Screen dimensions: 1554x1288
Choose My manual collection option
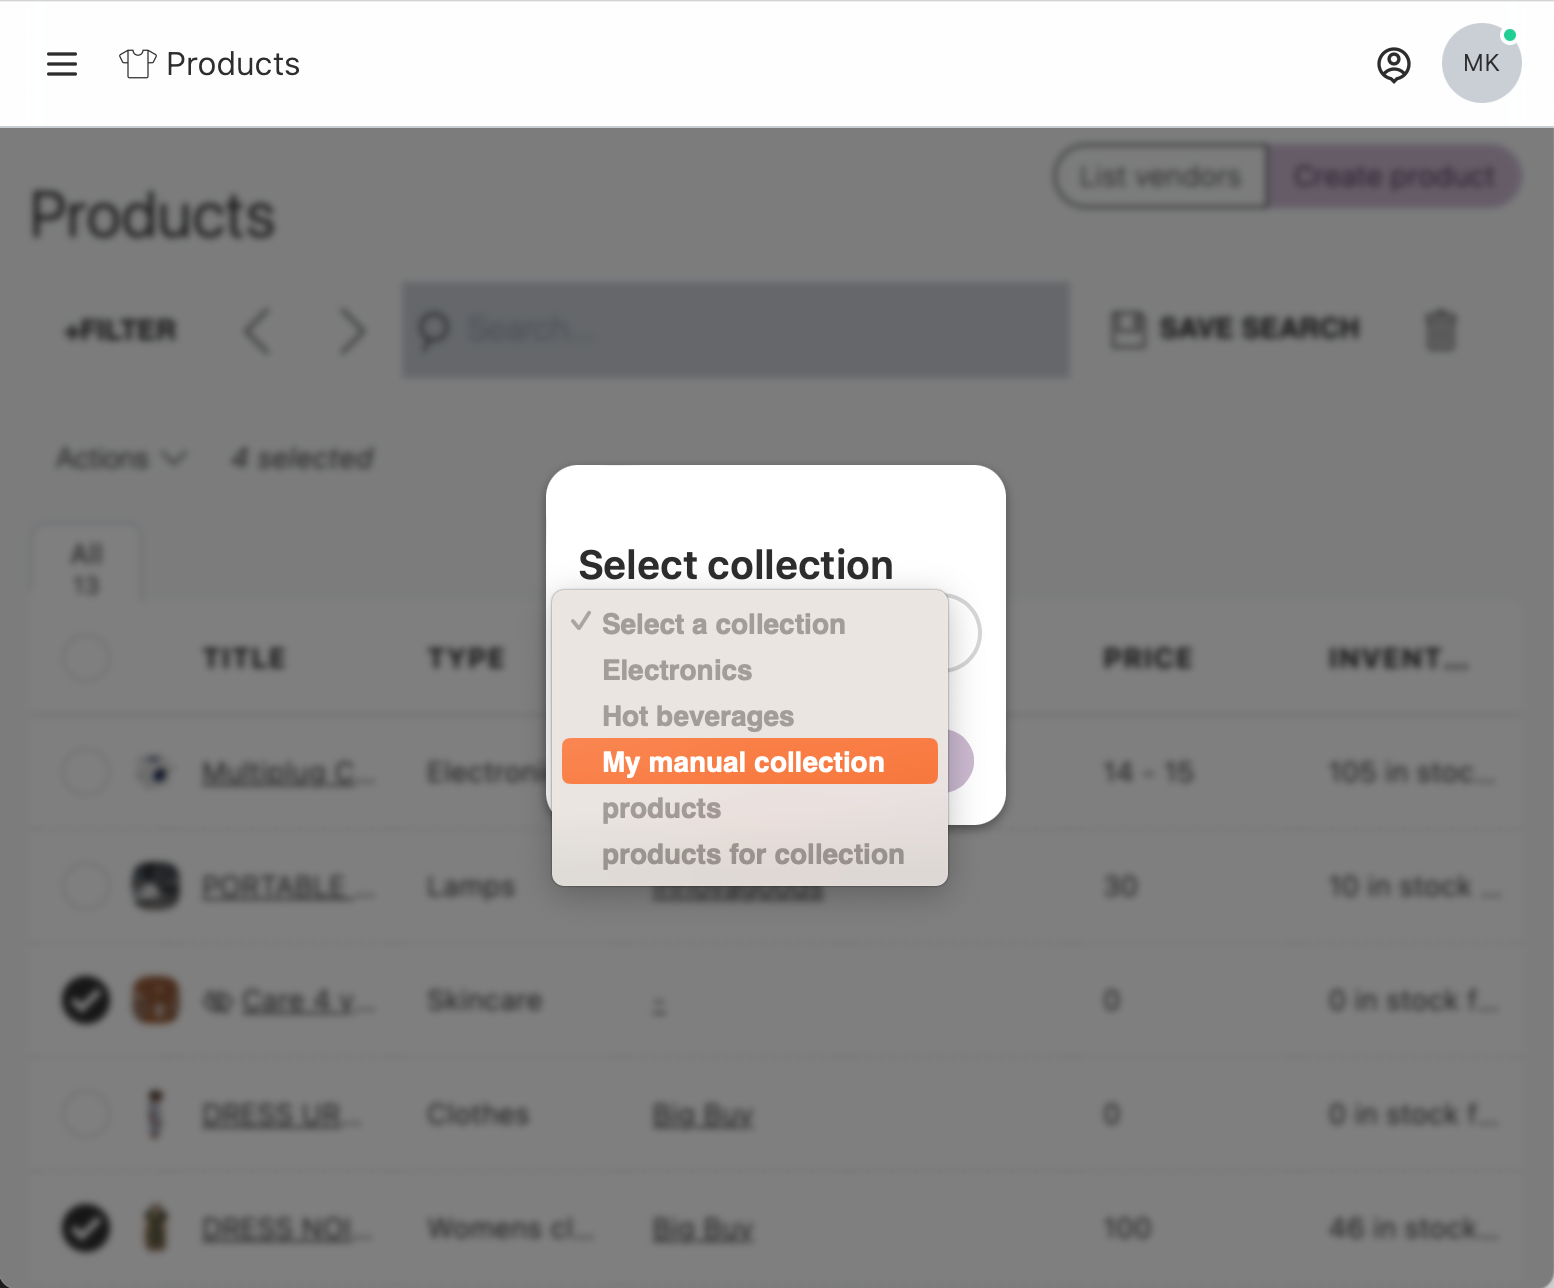pos(743,761)
